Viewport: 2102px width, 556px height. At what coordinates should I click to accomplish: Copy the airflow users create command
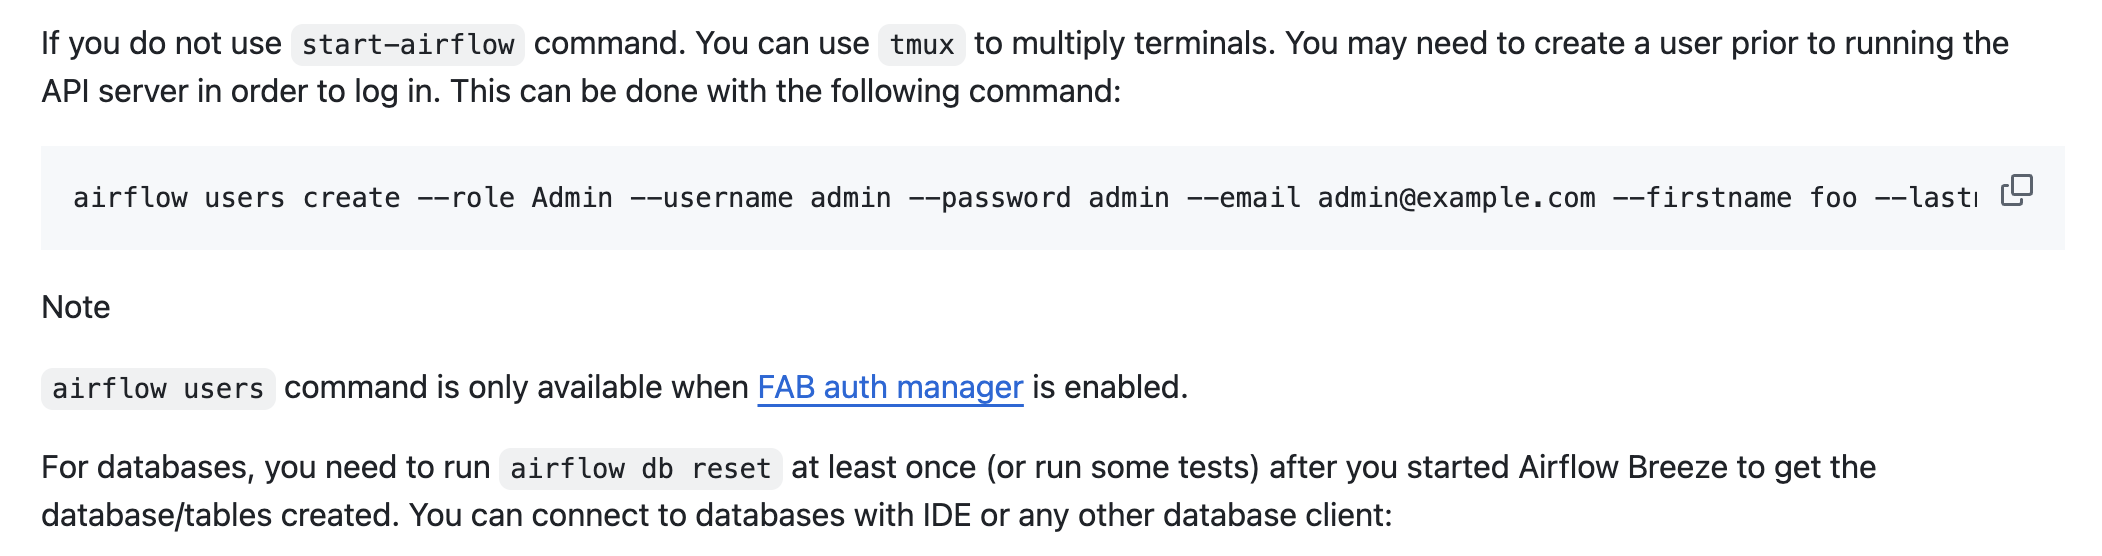[x=2016, y=190]
